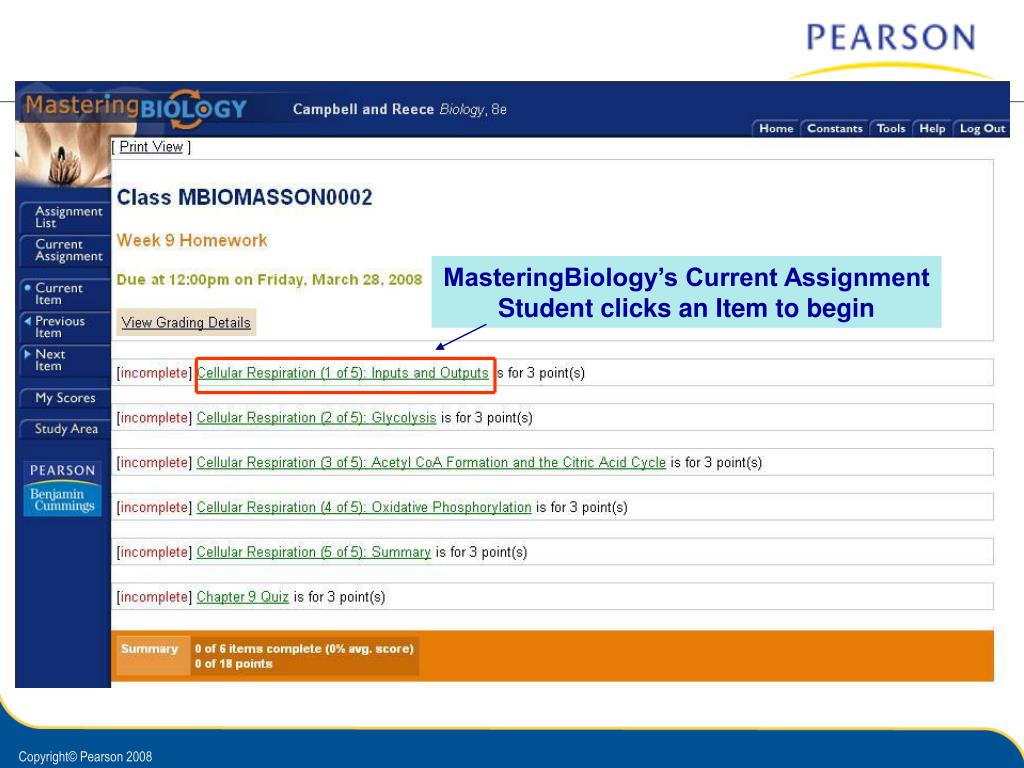The image size is (1024, 768).
Task: Go to Previous Item arrow
Action: point(64,327)
